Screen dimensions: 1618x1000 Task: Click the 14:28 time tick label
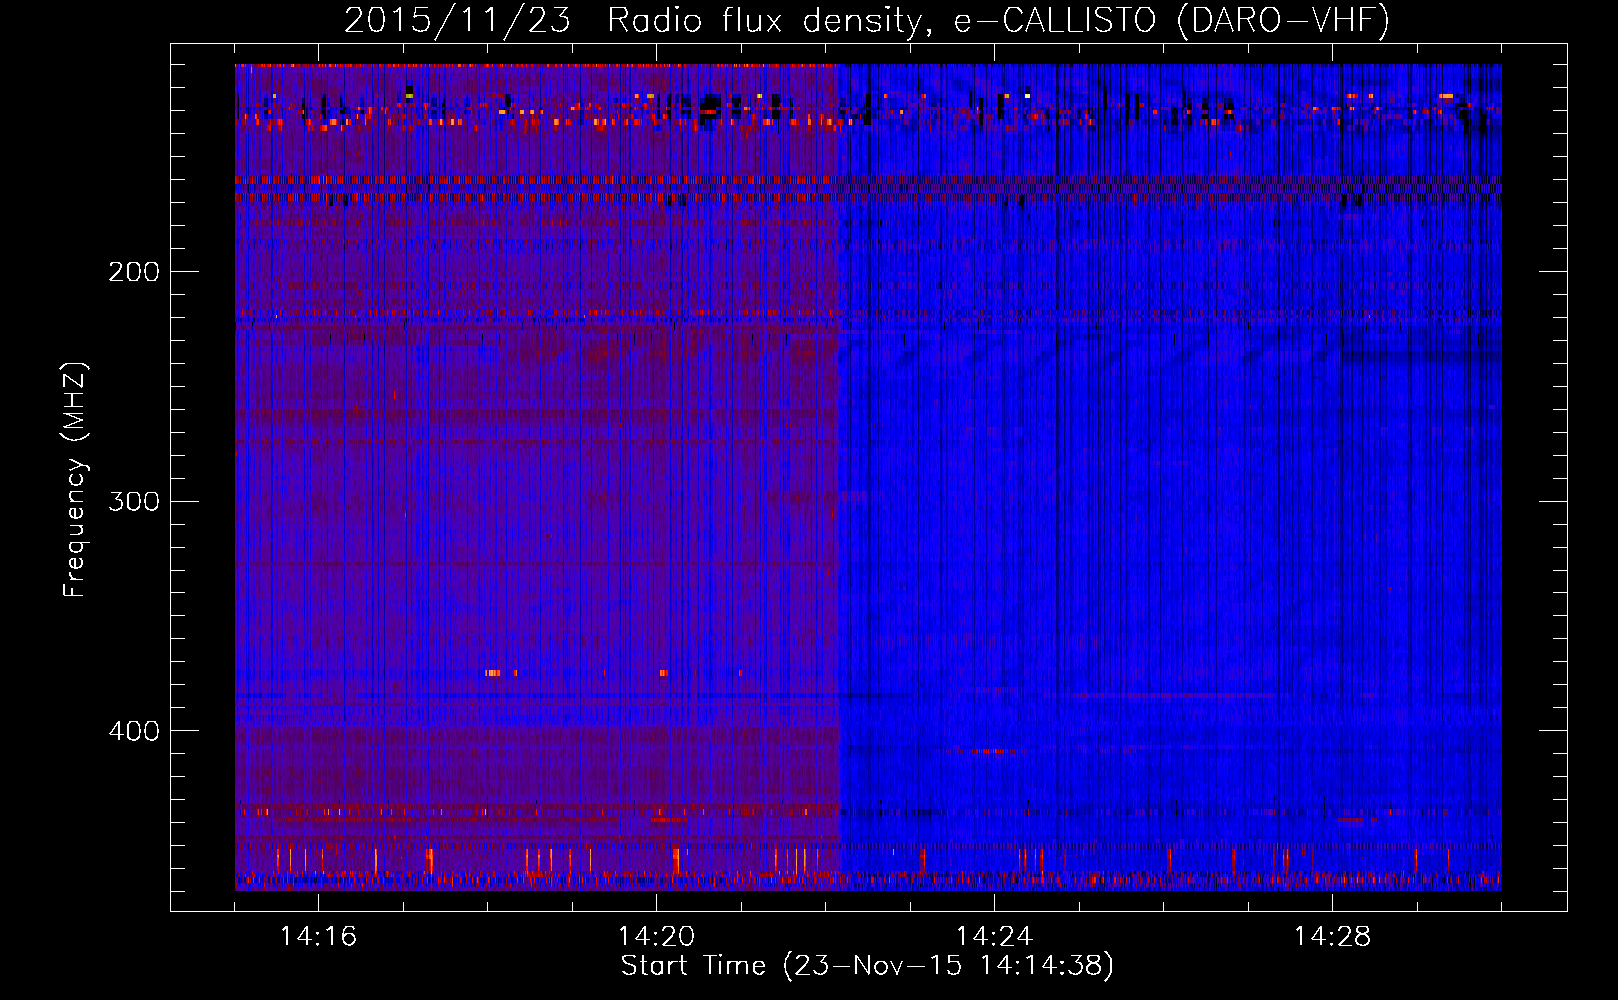1332,937
